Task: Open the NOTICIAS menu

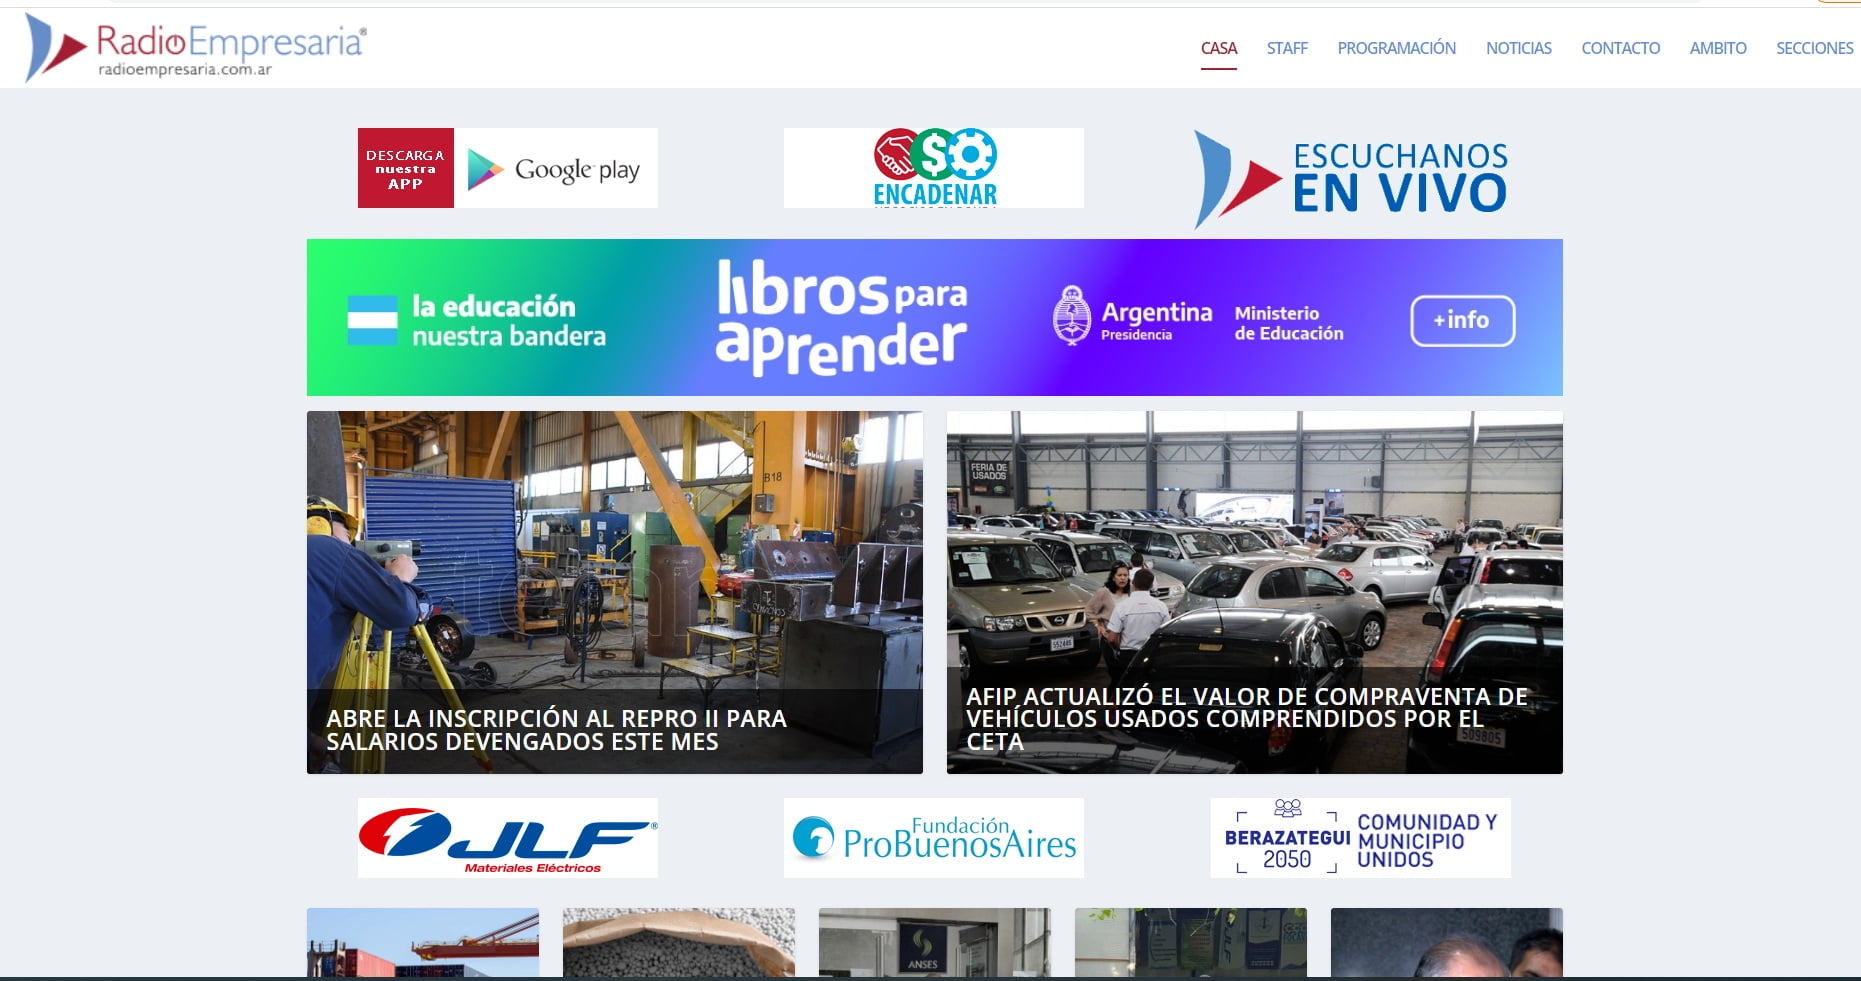Action: coord(1518,48)
